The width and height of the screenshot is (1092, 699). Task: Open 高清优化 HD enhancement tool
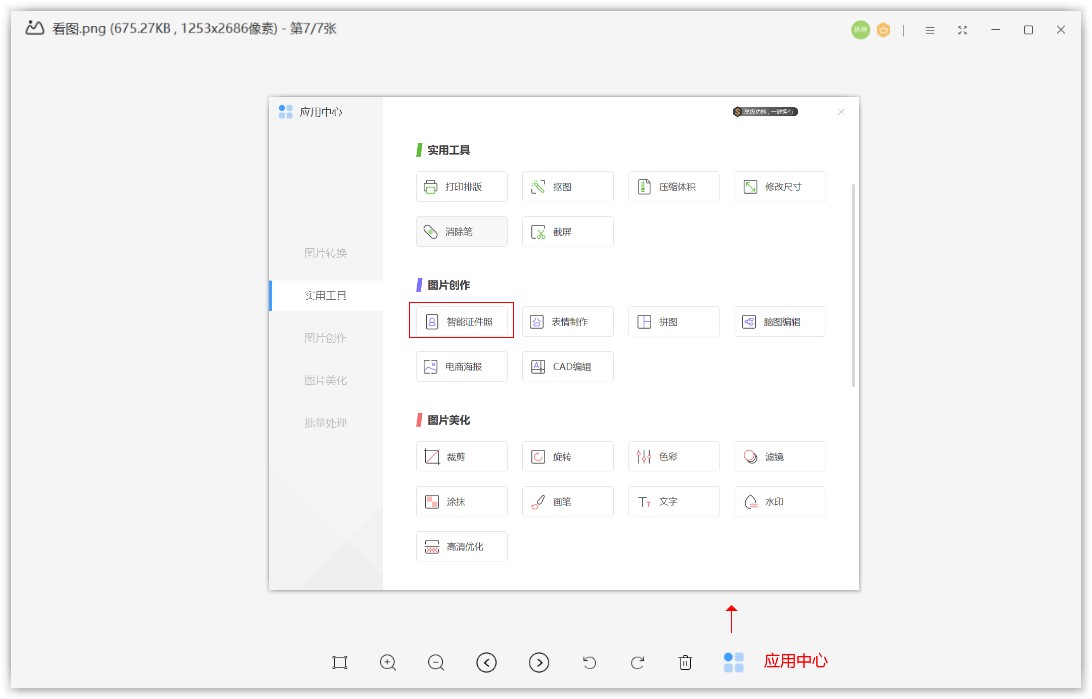(x=462, y=546)
